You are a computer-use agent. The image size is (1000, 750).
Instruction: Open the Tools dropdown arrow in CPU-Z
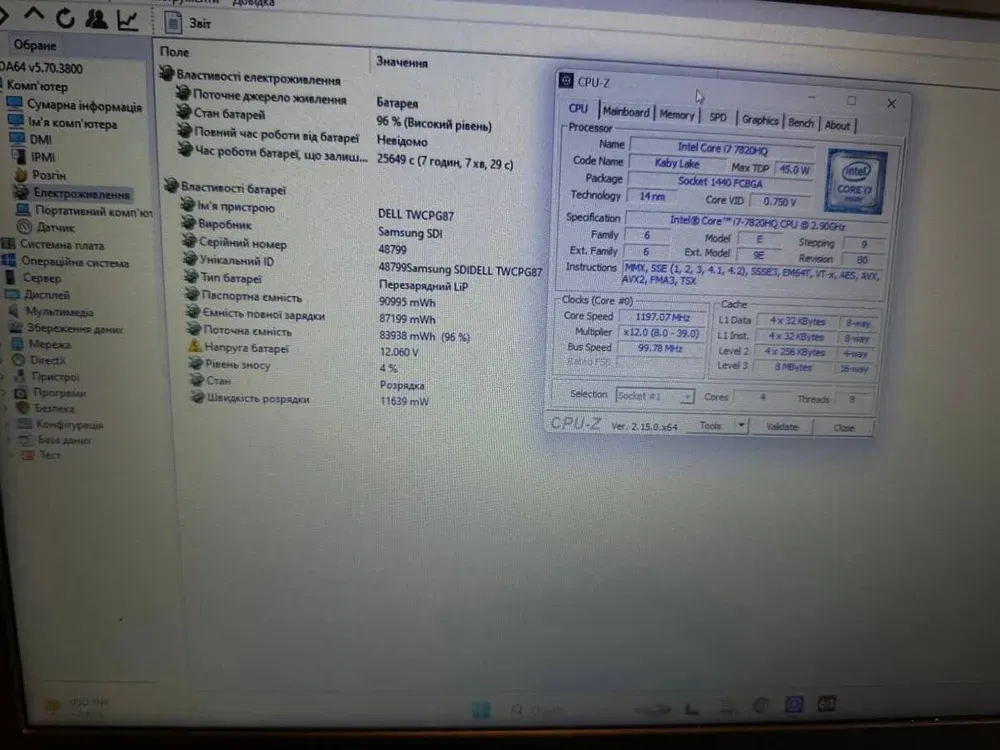pyautogui.click(x=741, y=425)
